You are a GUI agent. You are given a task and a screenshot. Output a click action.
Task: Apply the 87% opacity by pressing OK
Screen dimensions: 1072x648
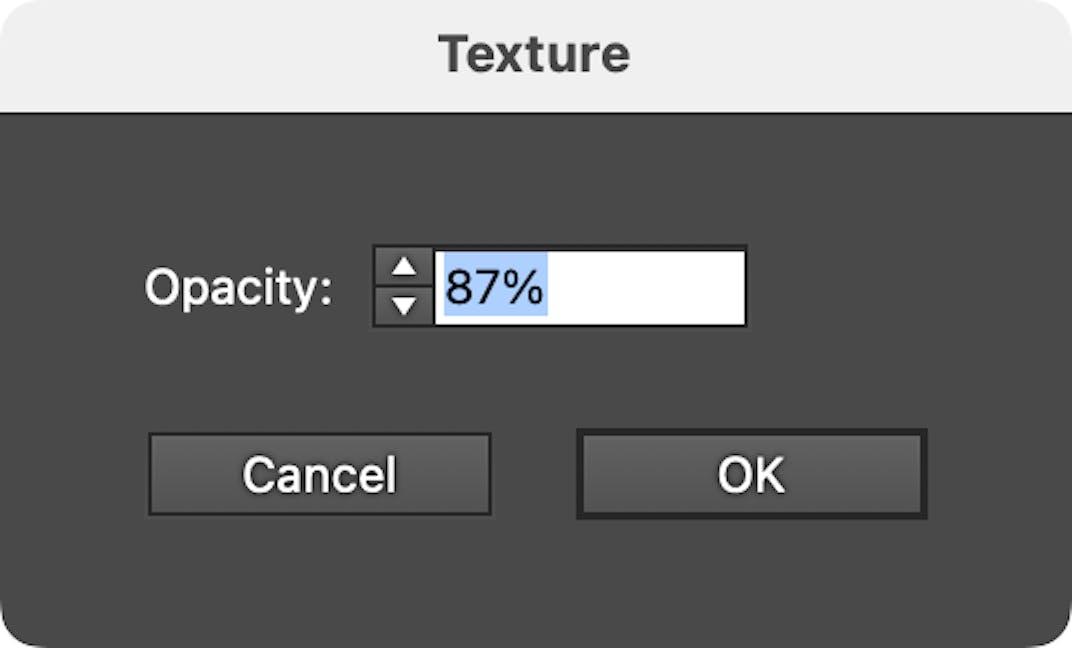[752, 475]
